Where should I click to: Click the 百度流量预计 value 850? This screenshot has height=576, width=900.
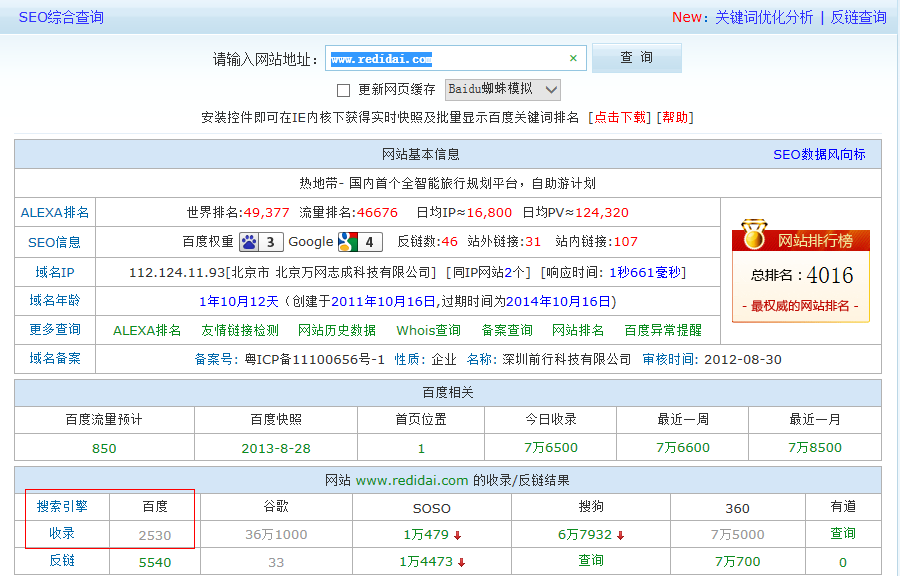[104, 449]
